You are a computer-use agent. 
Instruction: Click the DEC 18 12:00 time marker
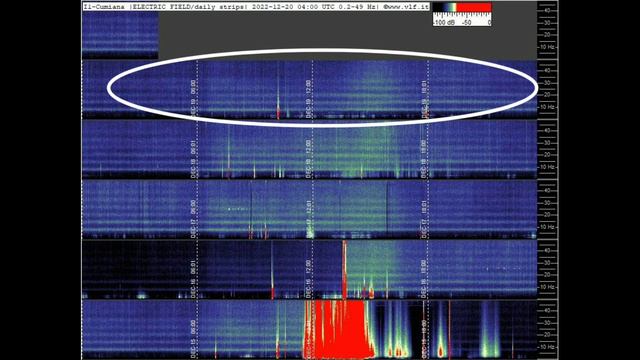point(309,158)
